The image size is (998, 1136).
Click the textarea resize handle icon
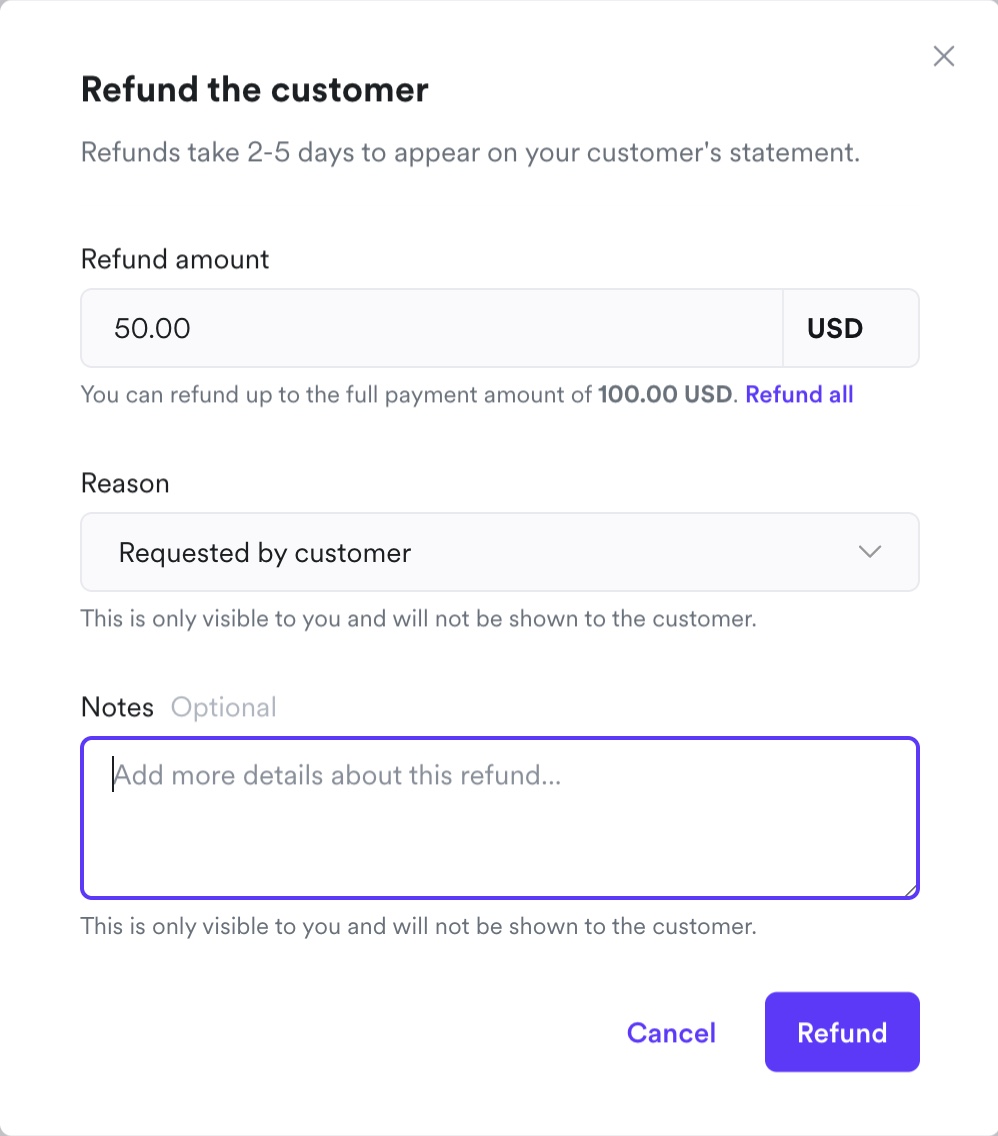click(912, 889)
